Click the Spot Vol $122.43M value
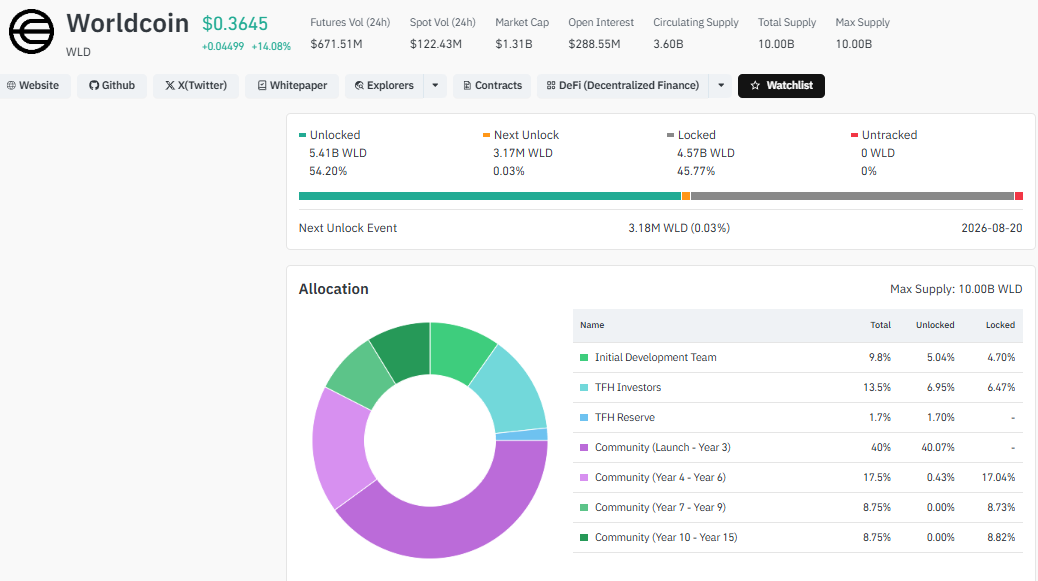Image resolution: width=1038 pixels, height=581 pixels. pyautogui.click(x=436, y=44)
